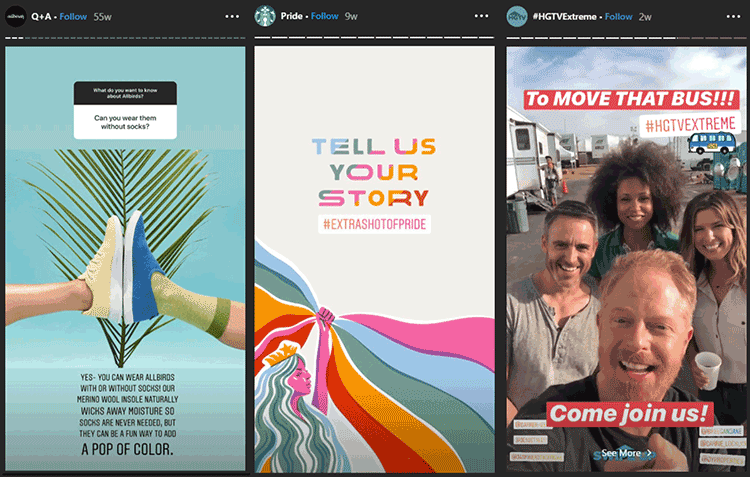Screen dimensions: 750x477
Task: Tap the #EXTRASHOTOFPRIDE hashtag sticker
Action: tap(375, 224)
